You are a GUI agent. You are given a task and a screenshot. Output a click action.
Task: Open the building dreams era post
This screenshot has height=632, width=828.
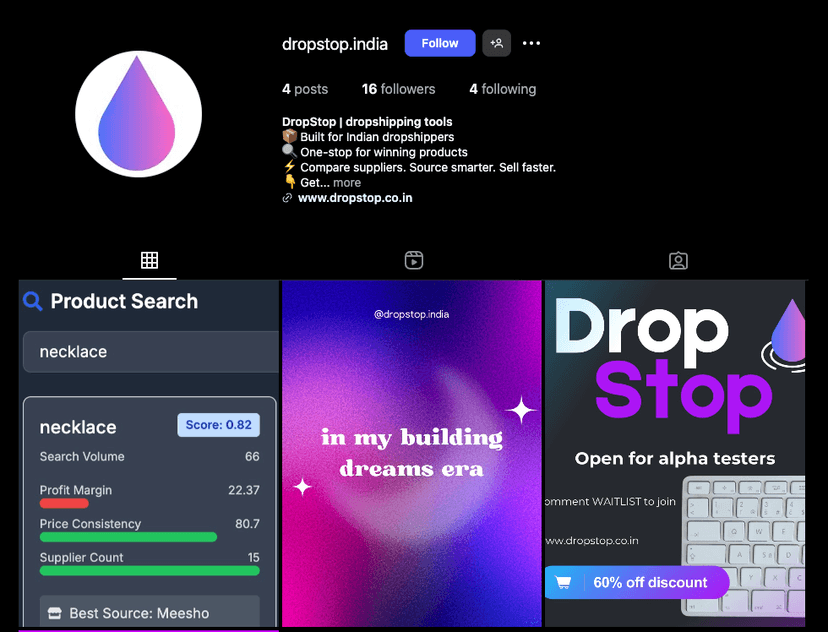pos(412,453)
